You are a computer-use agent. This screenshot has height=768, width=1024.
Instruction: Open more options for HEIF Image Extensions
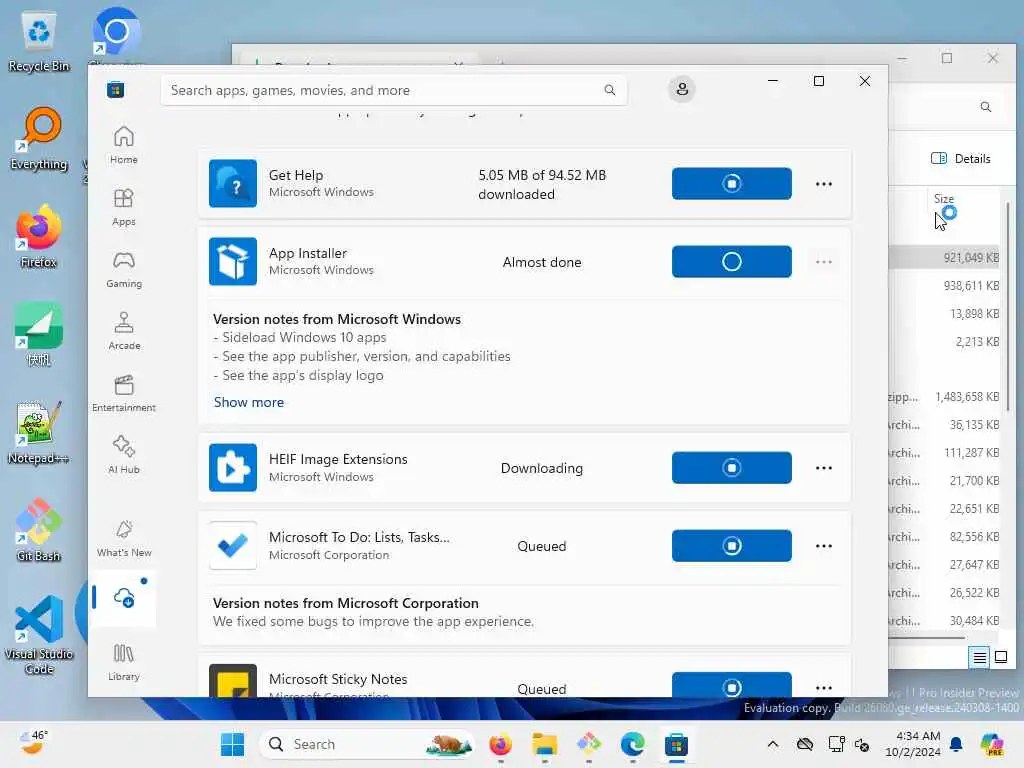(824, 468)
